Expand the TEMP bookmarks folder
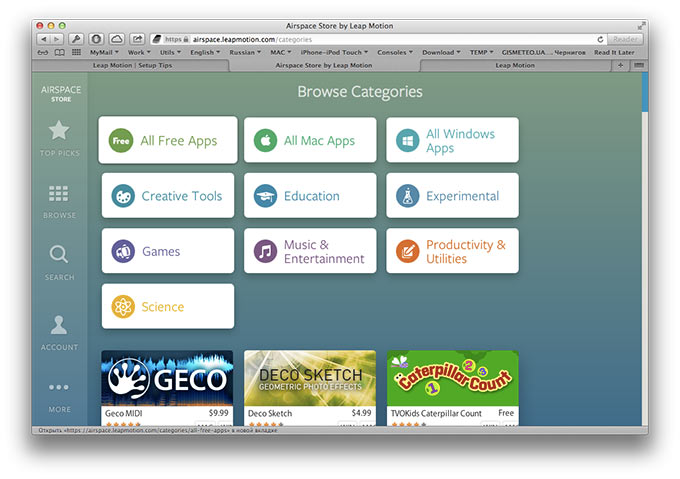Viewport: 680px width, 479px height. point(481,52)
